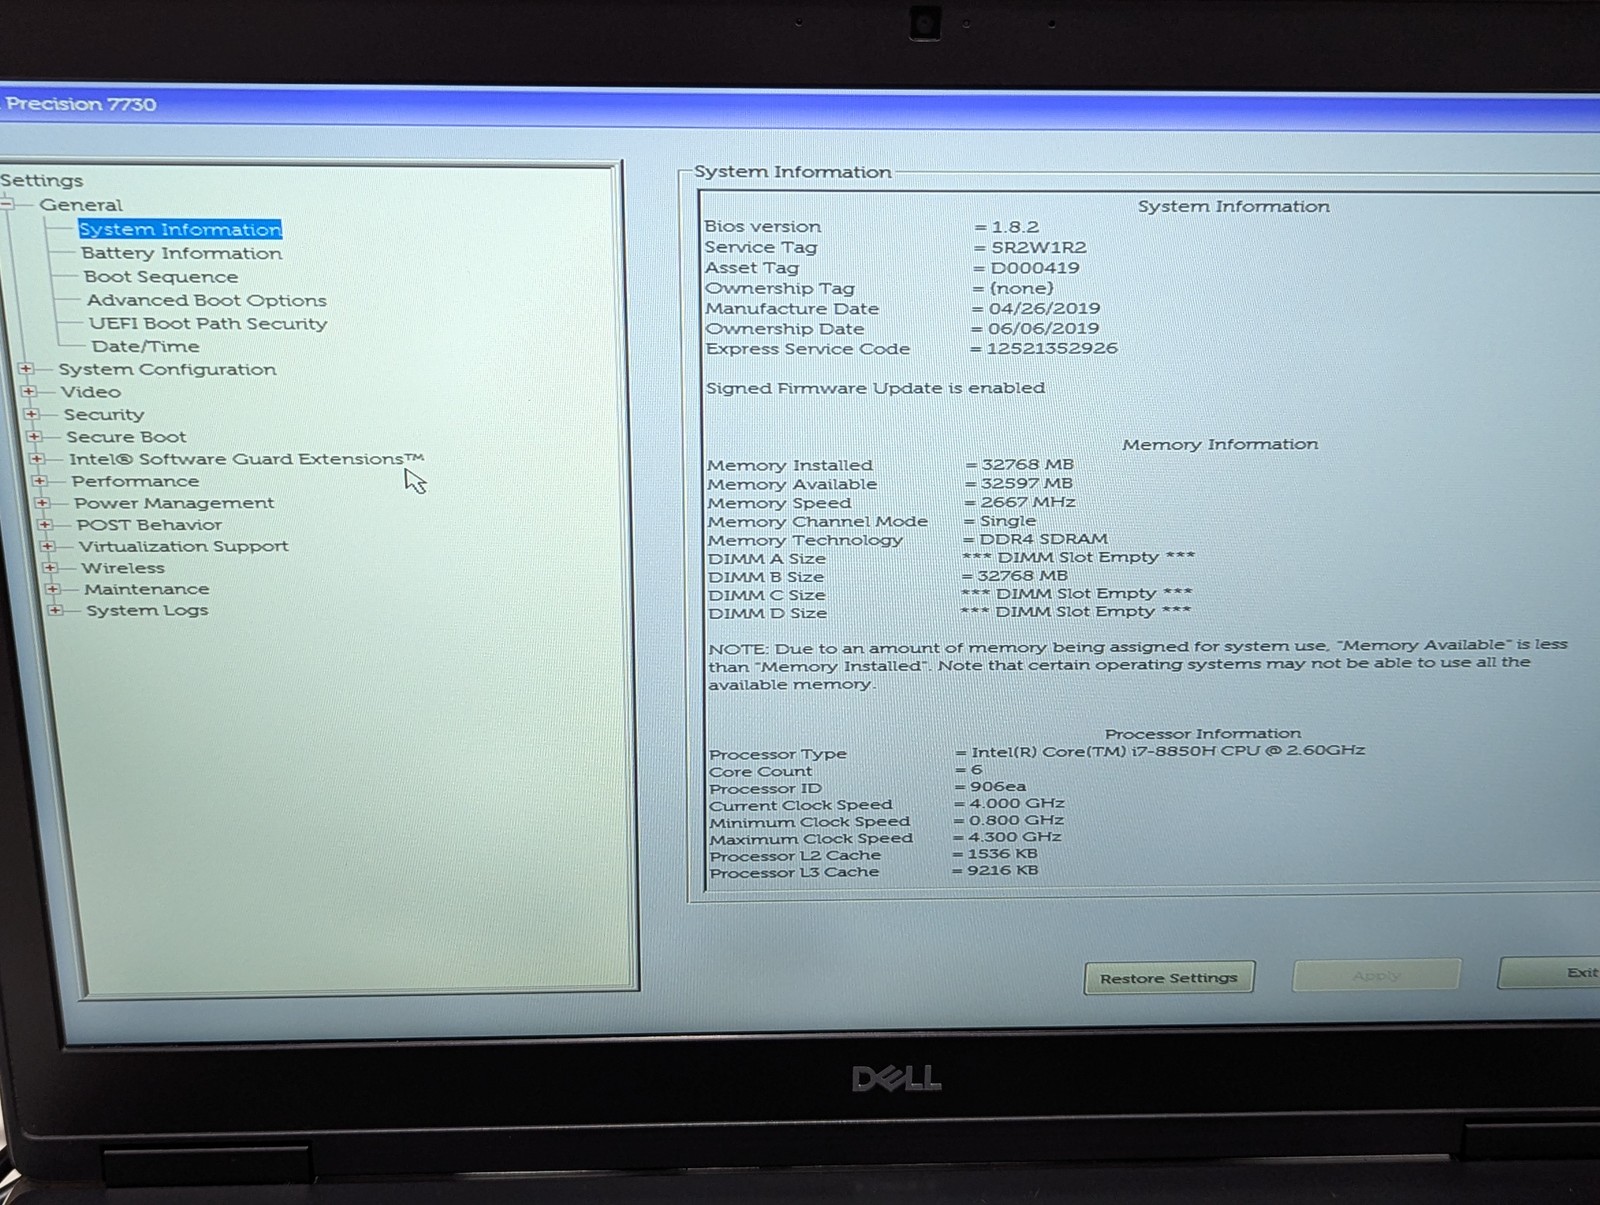The image size is (1600, 1205).
Task: Click Maximum Clock Speed value 4.300 GHz
Action: 1014,837
